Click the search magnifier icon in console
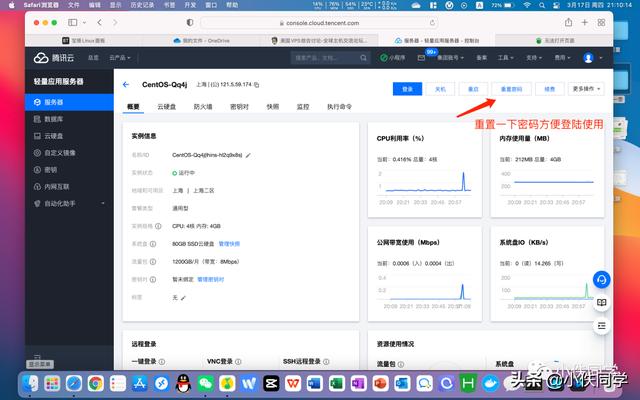The height and width of the screenshot is (400, 640). coord(364,58)
